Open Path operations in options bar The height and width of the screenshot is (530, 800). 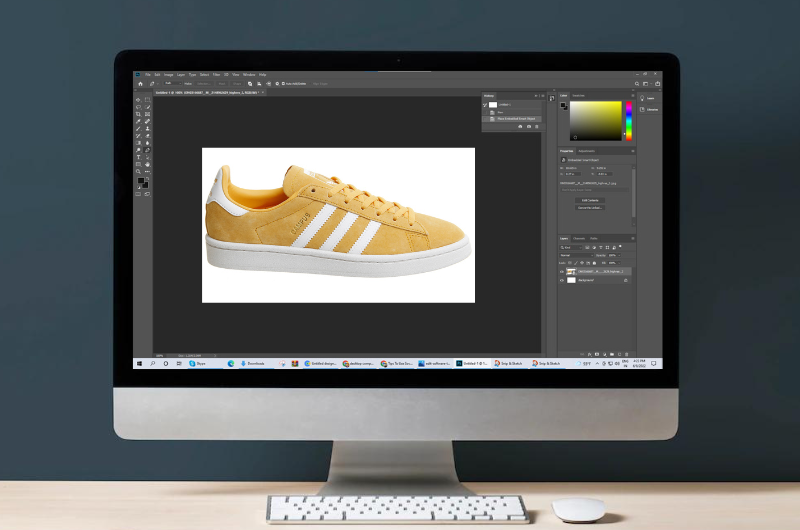(250, 84)
